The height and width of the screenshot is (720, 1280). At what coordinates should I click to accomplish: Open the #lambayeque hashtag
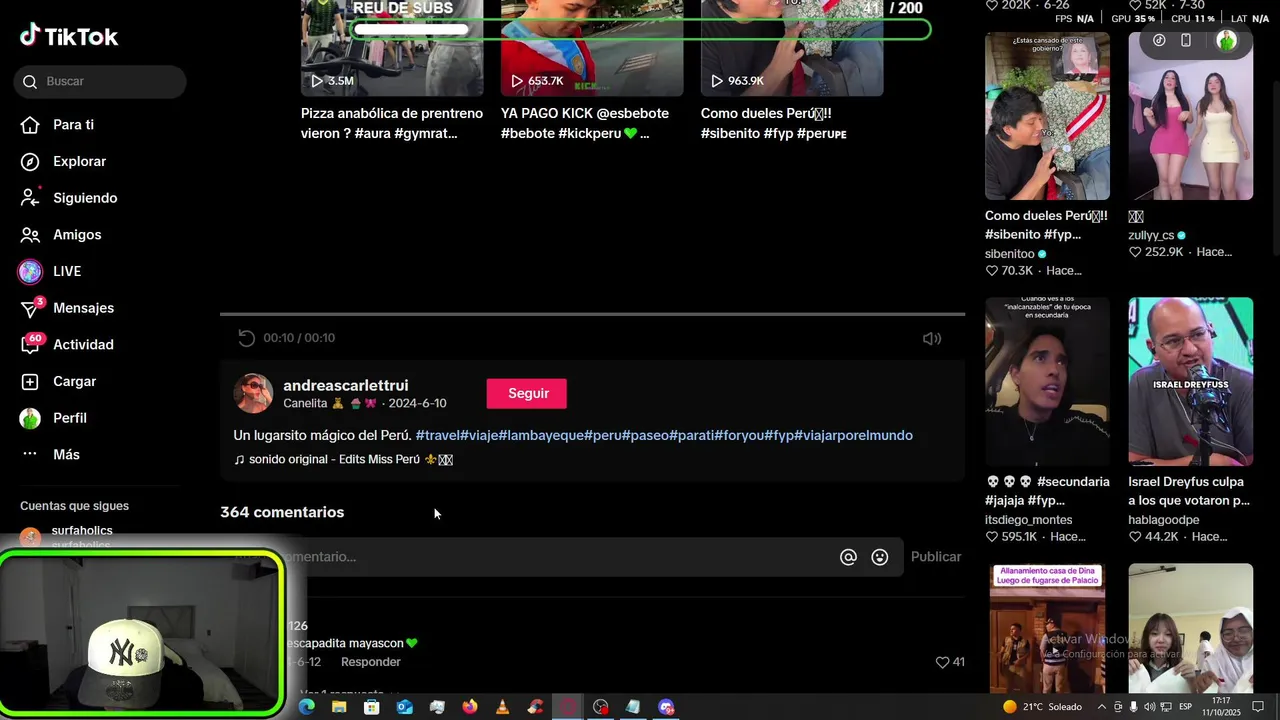tap(541, 435)
